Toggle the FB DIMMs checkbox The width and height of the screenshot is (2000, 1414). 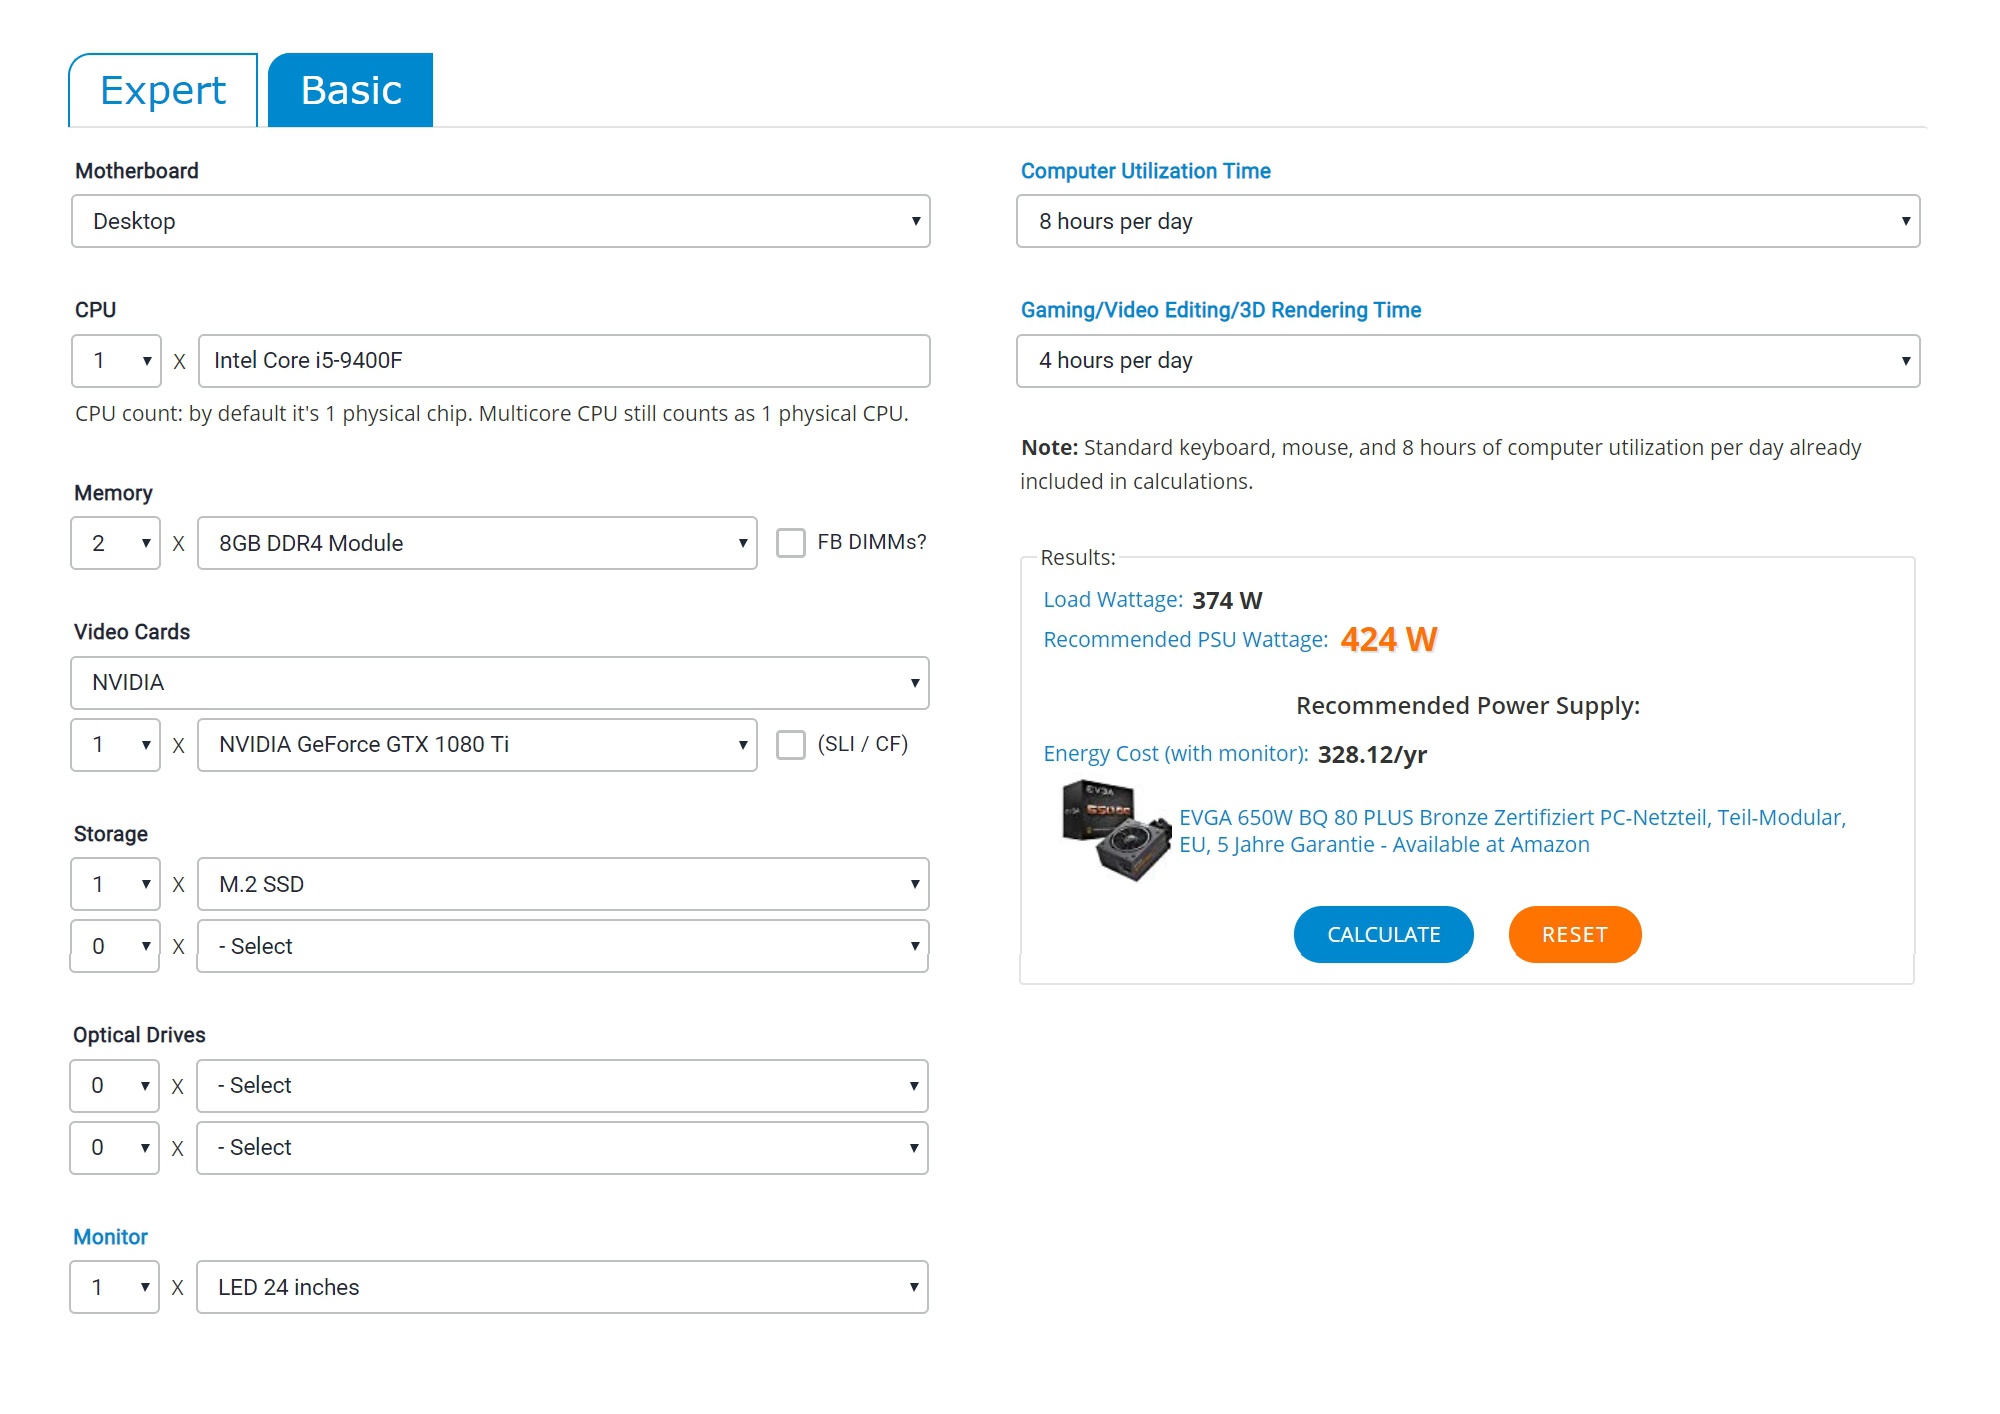[791, 543]
